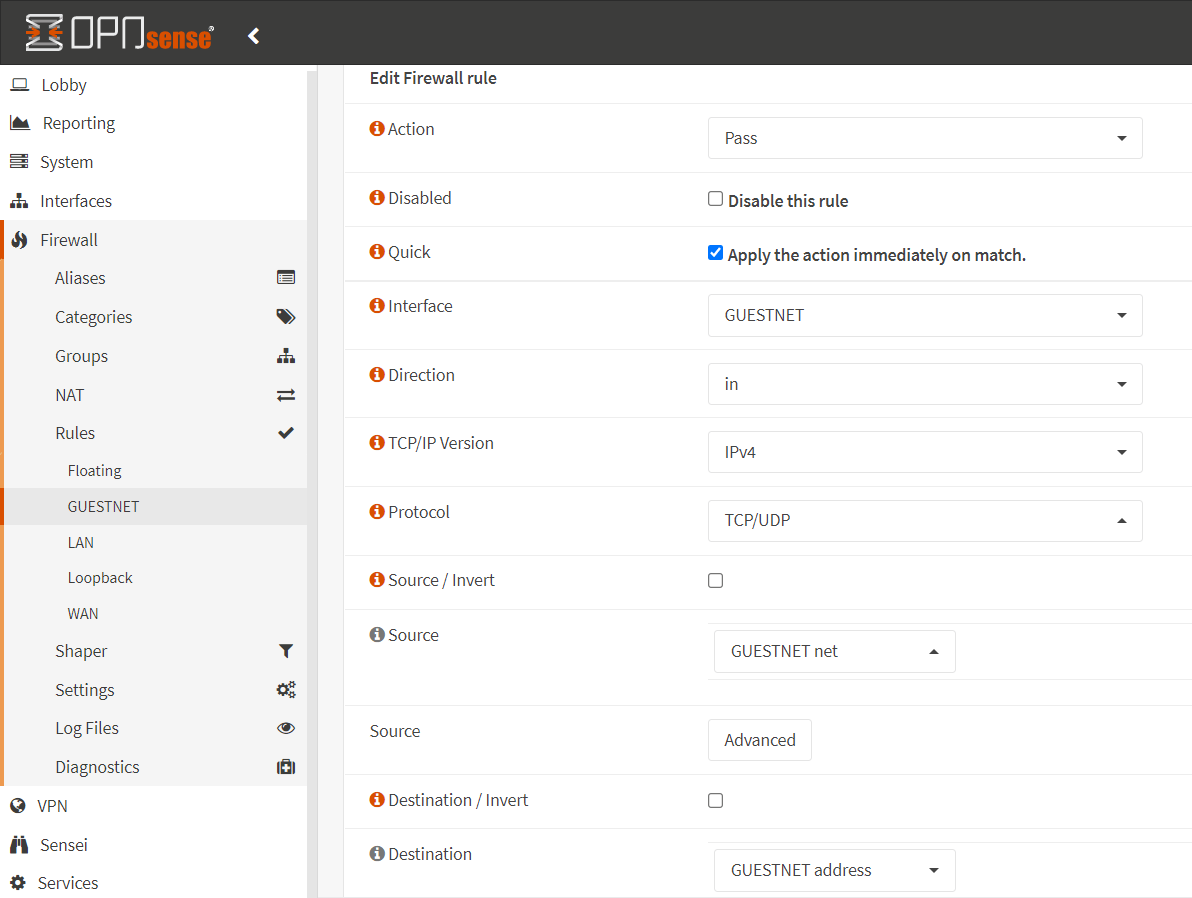Screen dimensions: 1192x898
Task: Click the Shaper filter icon
Action: pos(286,651)
